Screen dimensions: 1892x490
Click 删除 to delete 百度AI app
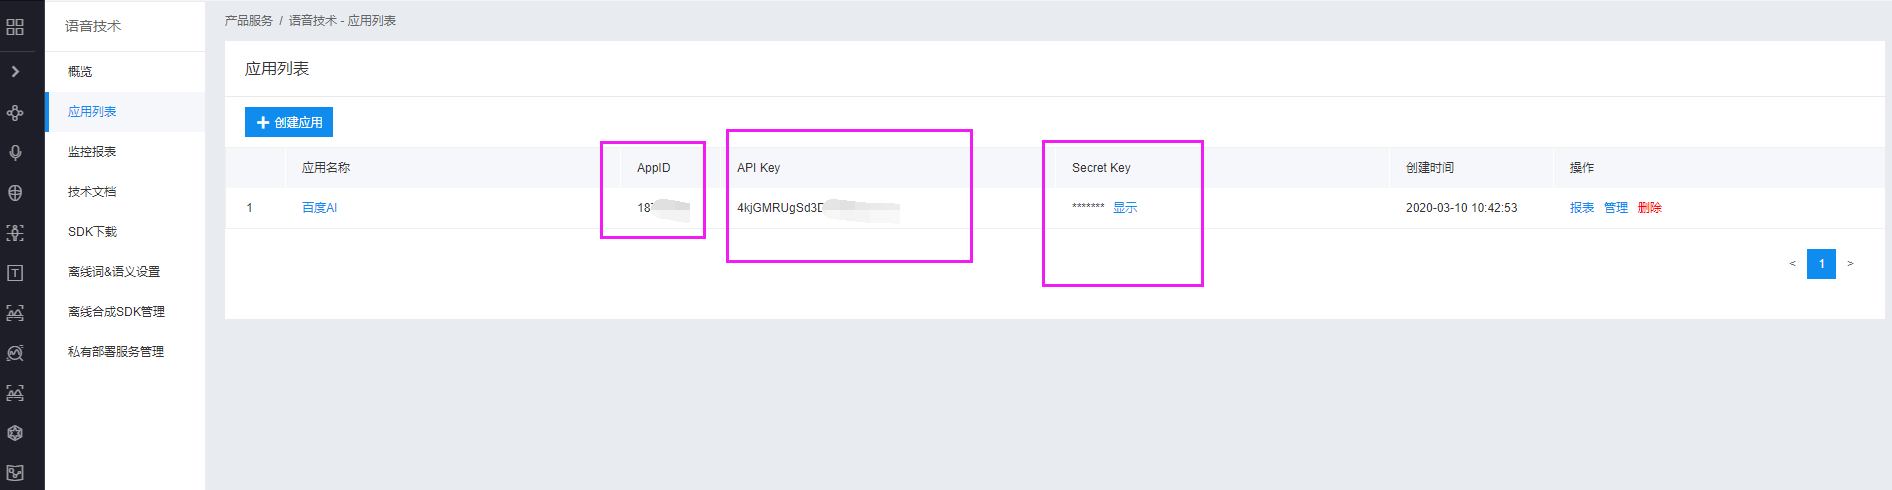(1650, 208)
